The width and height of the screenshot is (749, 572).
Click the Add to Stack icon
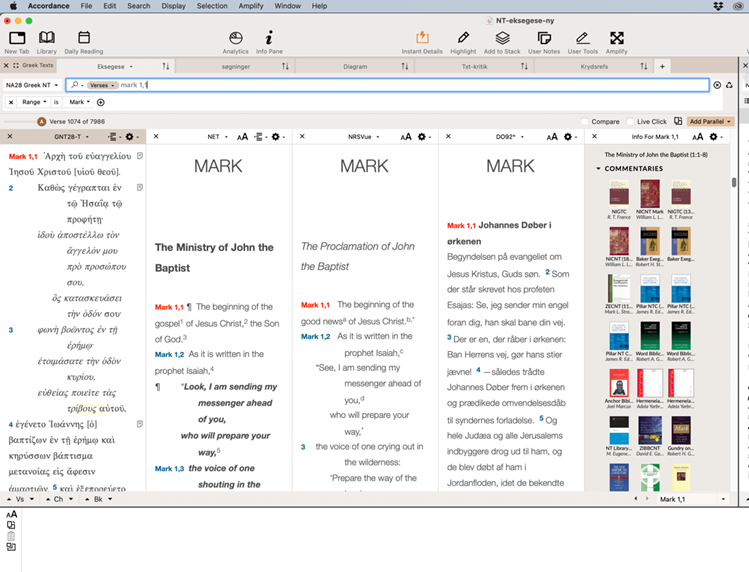coord(502,38)
